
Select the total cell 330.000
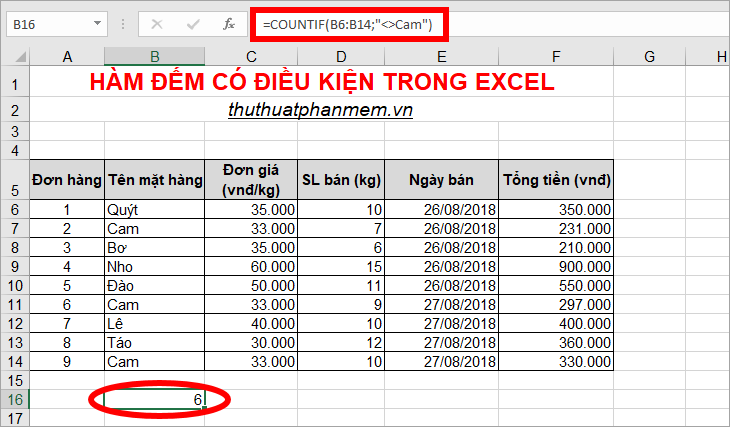point(556,361)
